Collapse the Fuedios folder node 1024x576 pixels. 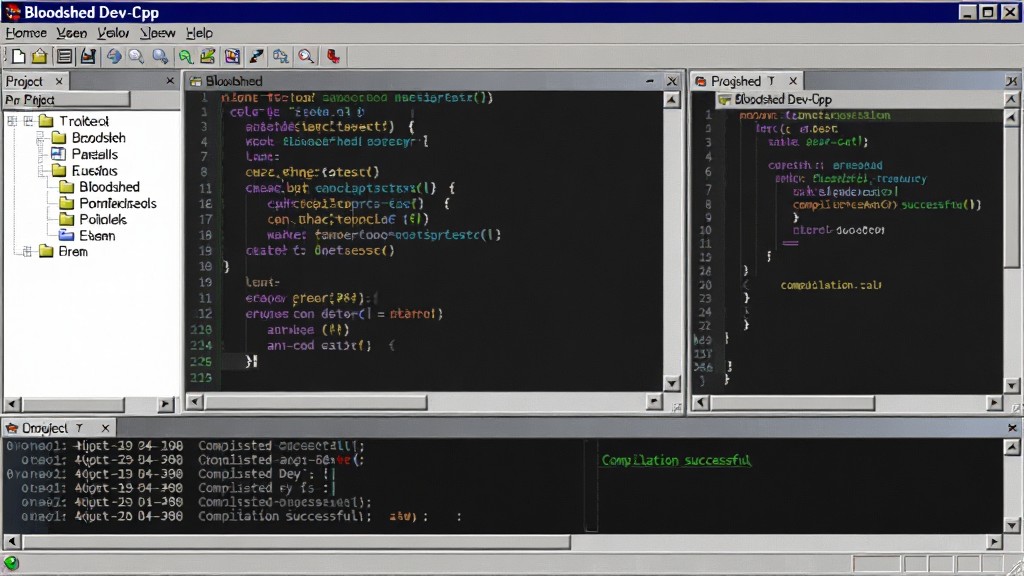[x=41, y=170]
